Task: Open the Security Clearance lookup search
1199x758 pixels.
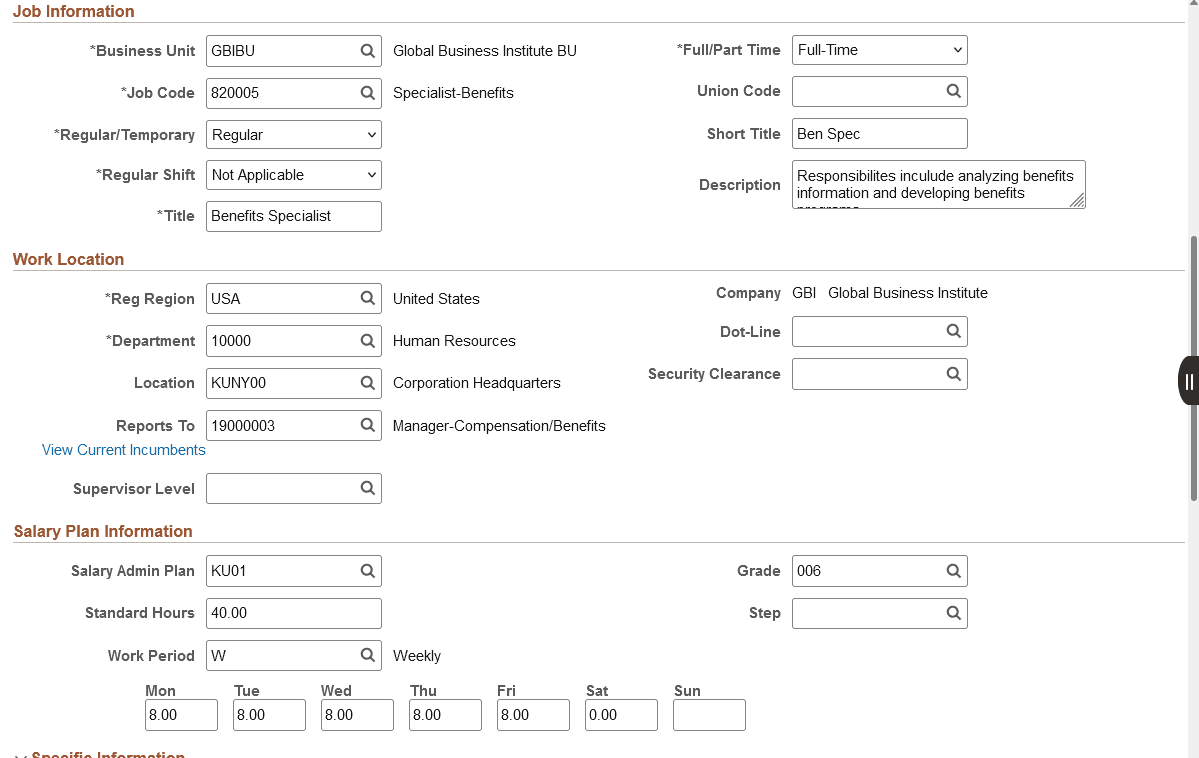Action: (x=953, y=373)
